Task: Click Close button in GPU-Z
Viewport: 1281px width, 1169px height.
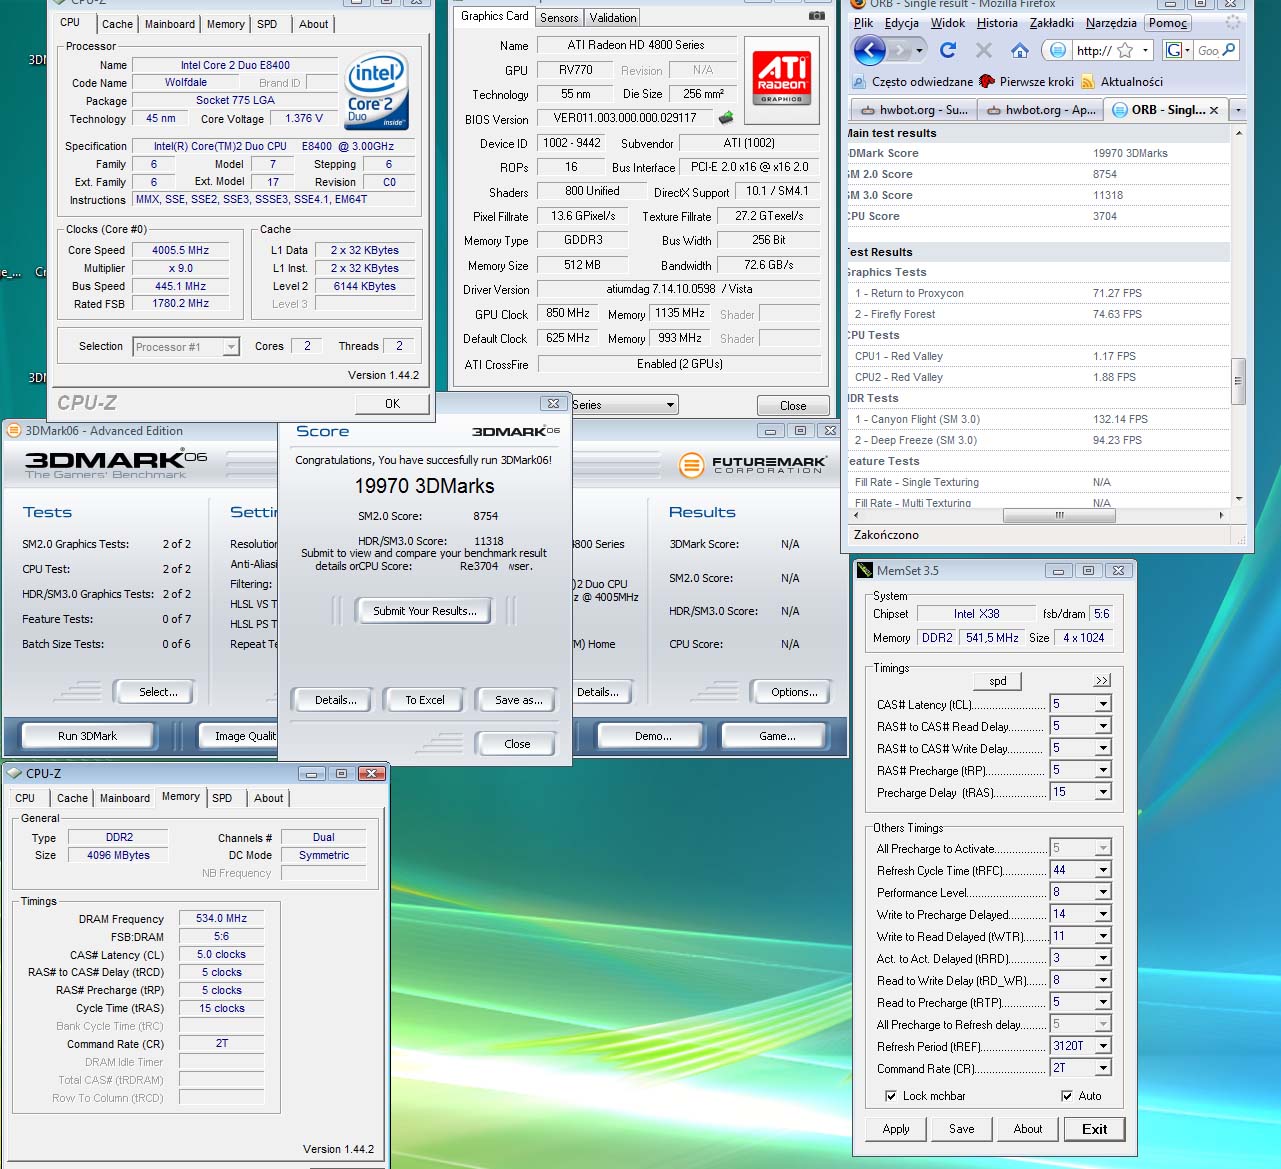Action: (793, 406)
